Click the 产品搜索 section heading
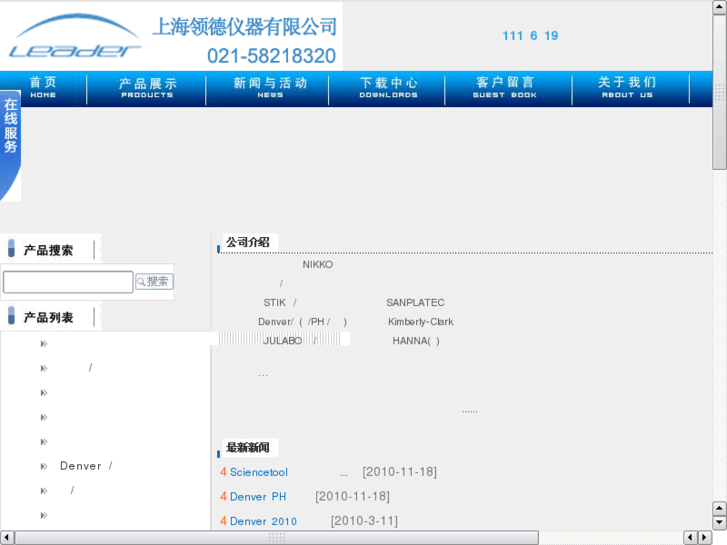The height and width of the screenshot is (545, 727). (x=48, y=250)
